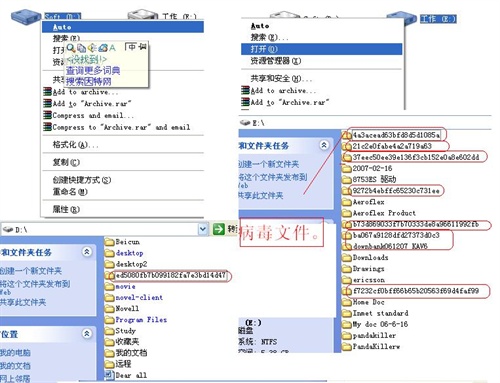Open the D:\ address bar dropdown

[202, 229]
